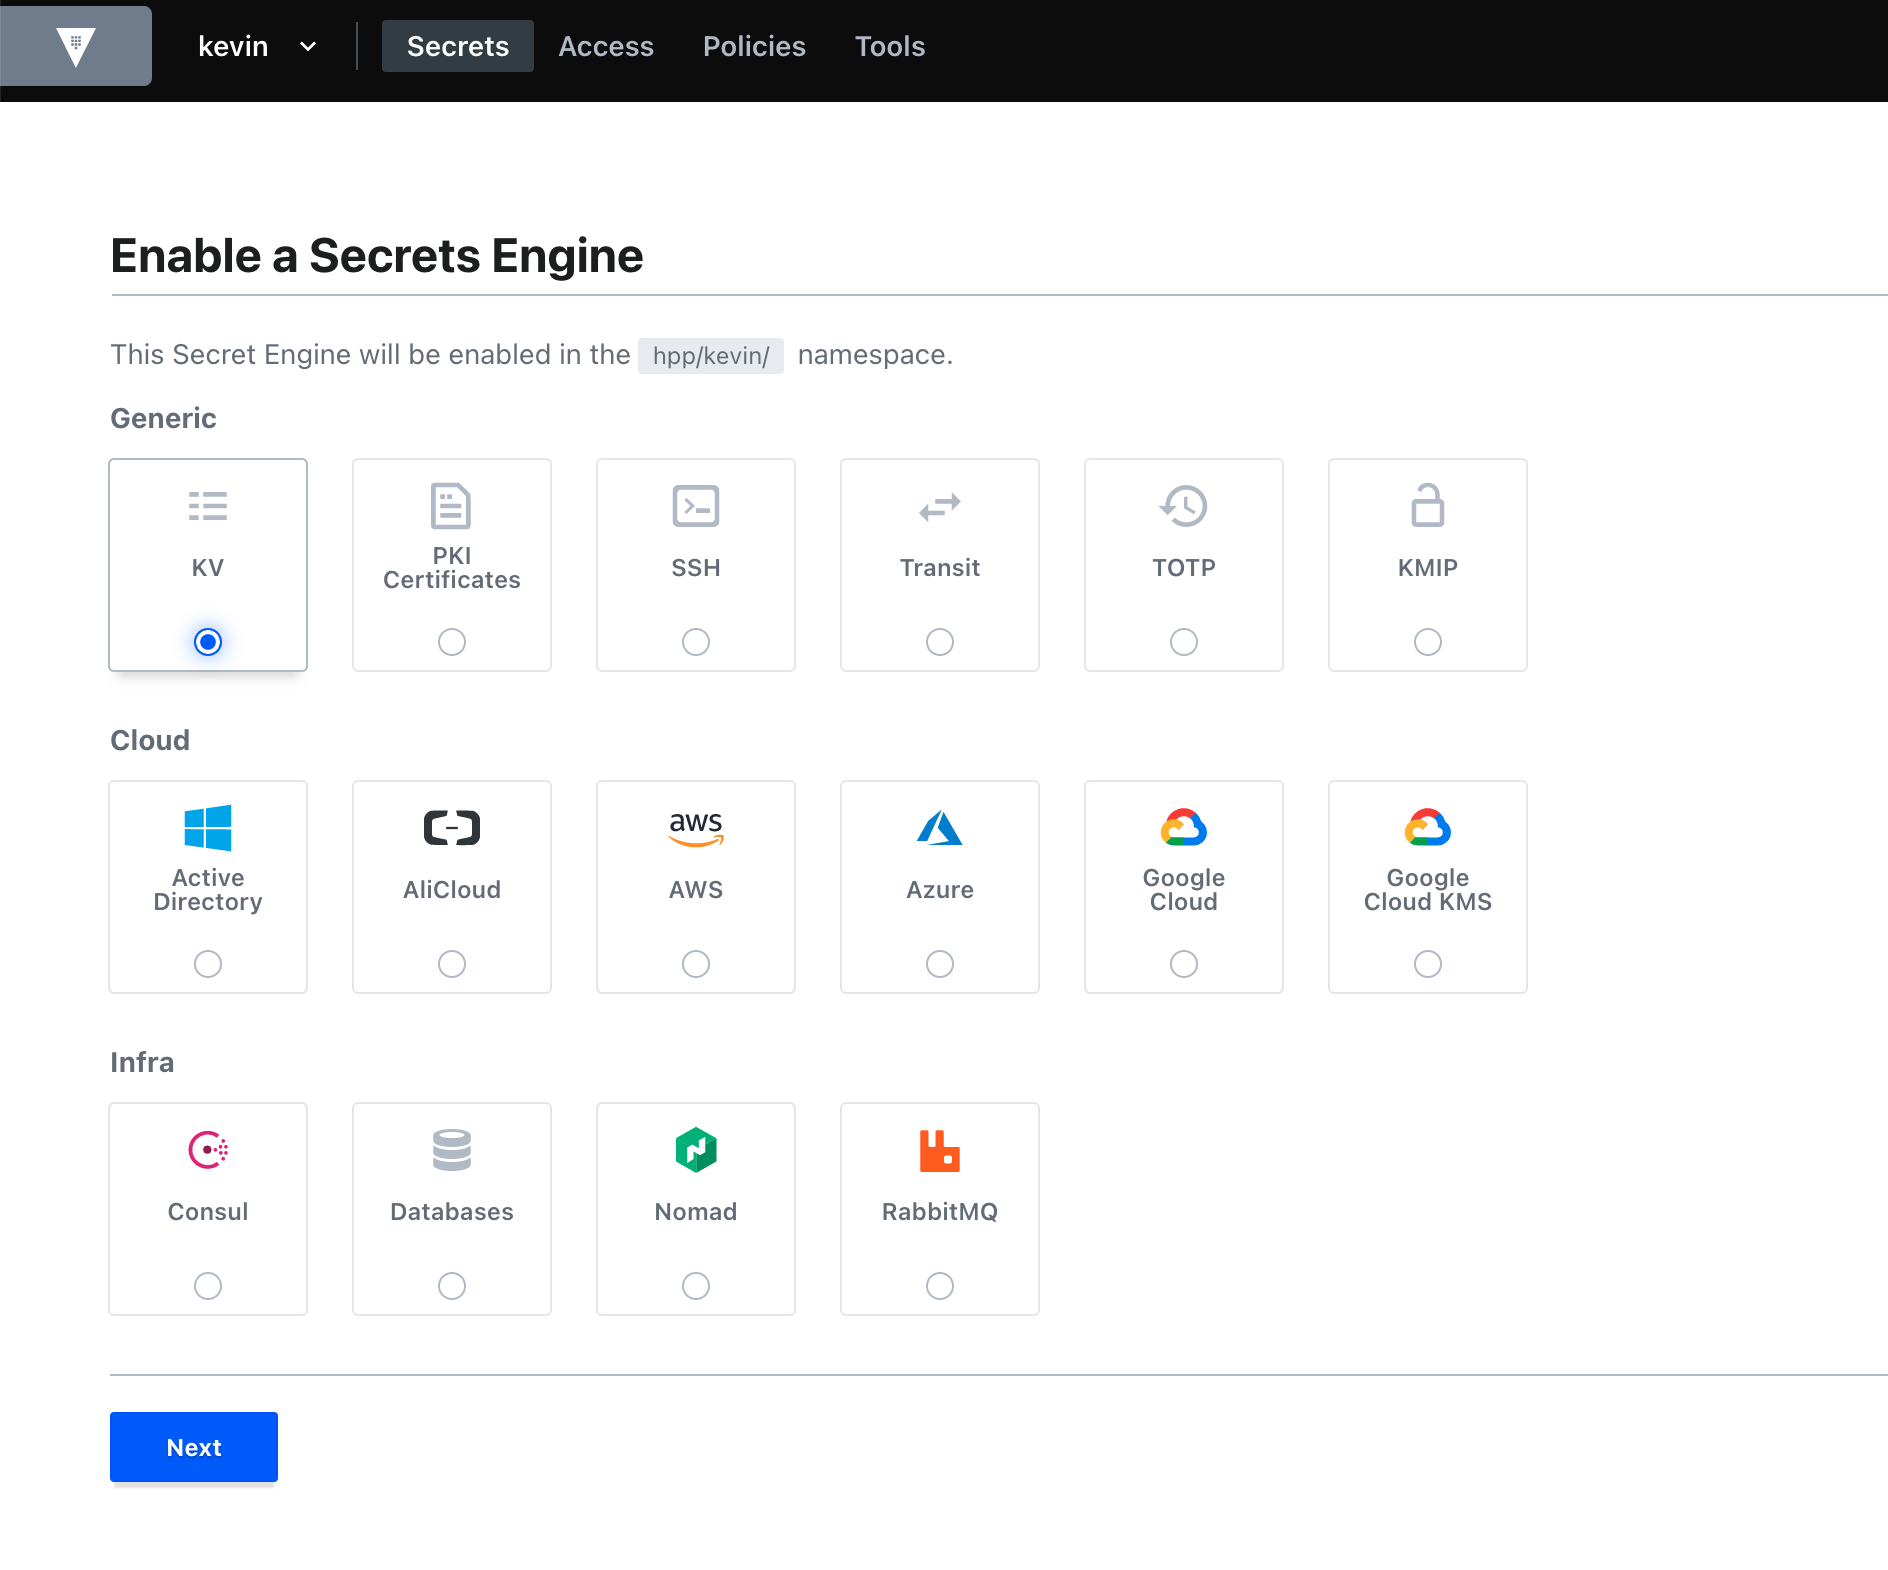This screenshot has height=1570, width=1888.
Task: Click the Enable a Secrets Engine heading
Action: [x=377, y=256]
